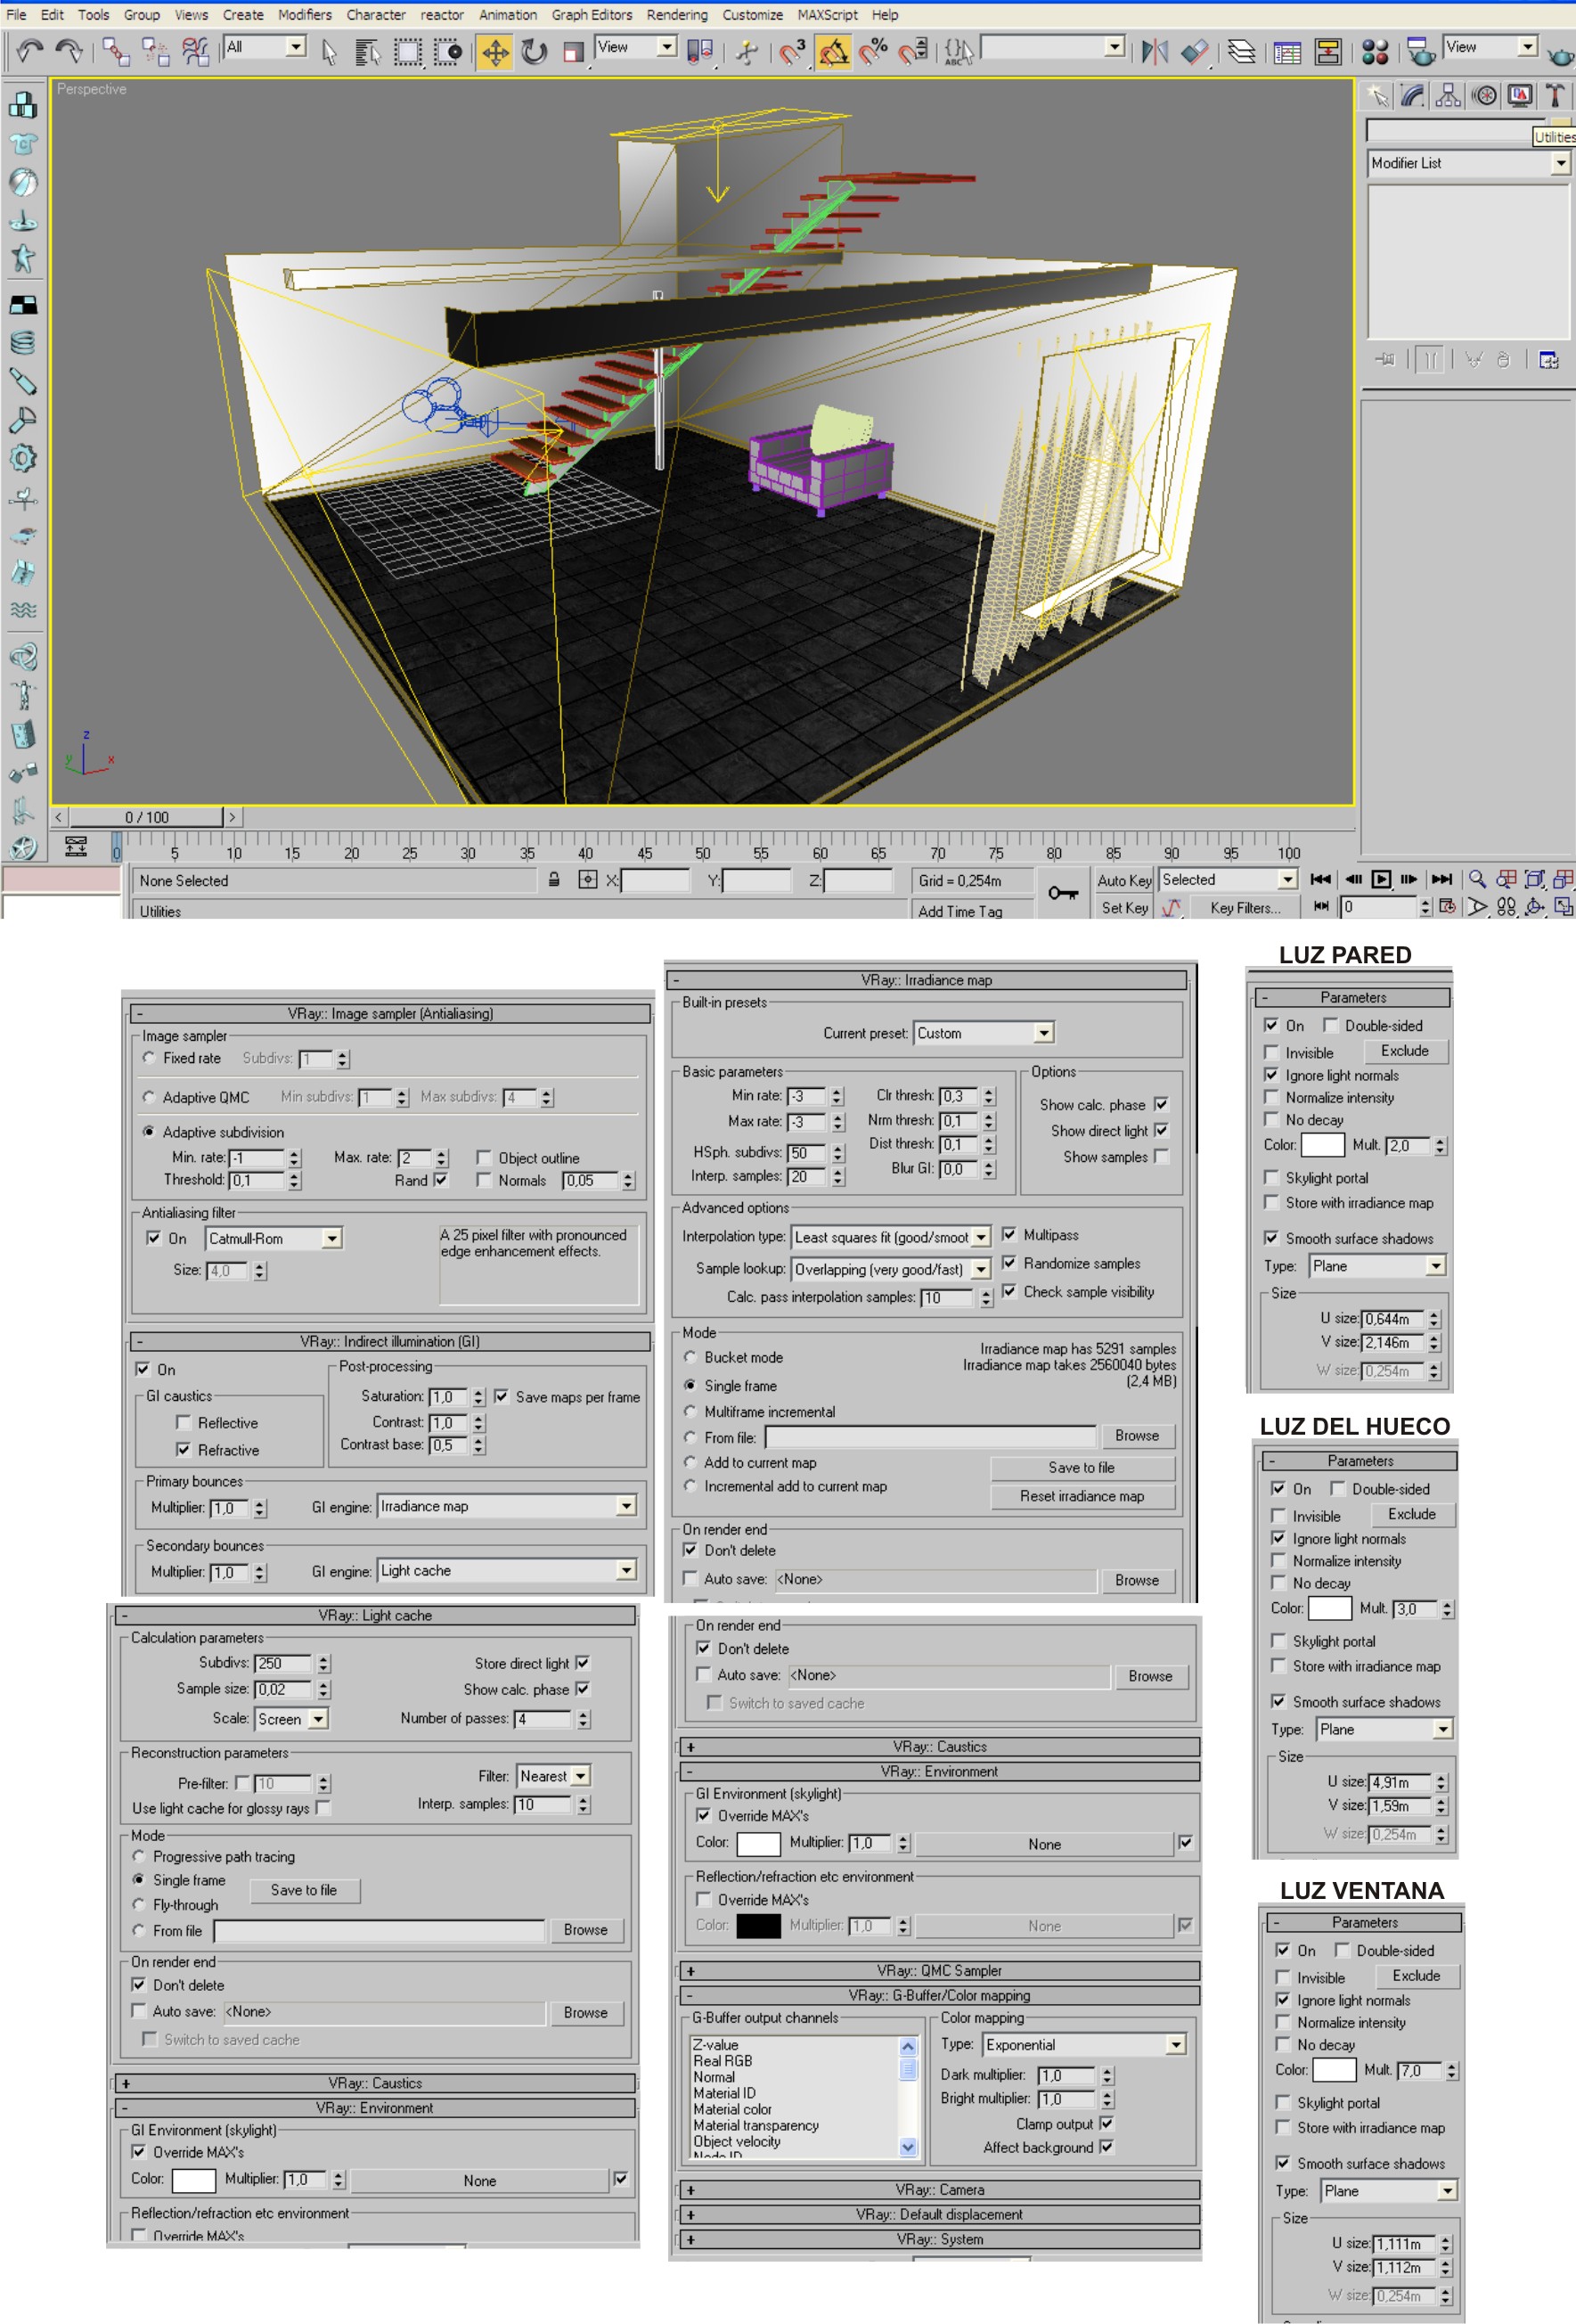Click the time slider showing 0 / 100
This screenshot has height=2324, width=1576.
coord(147,817)
